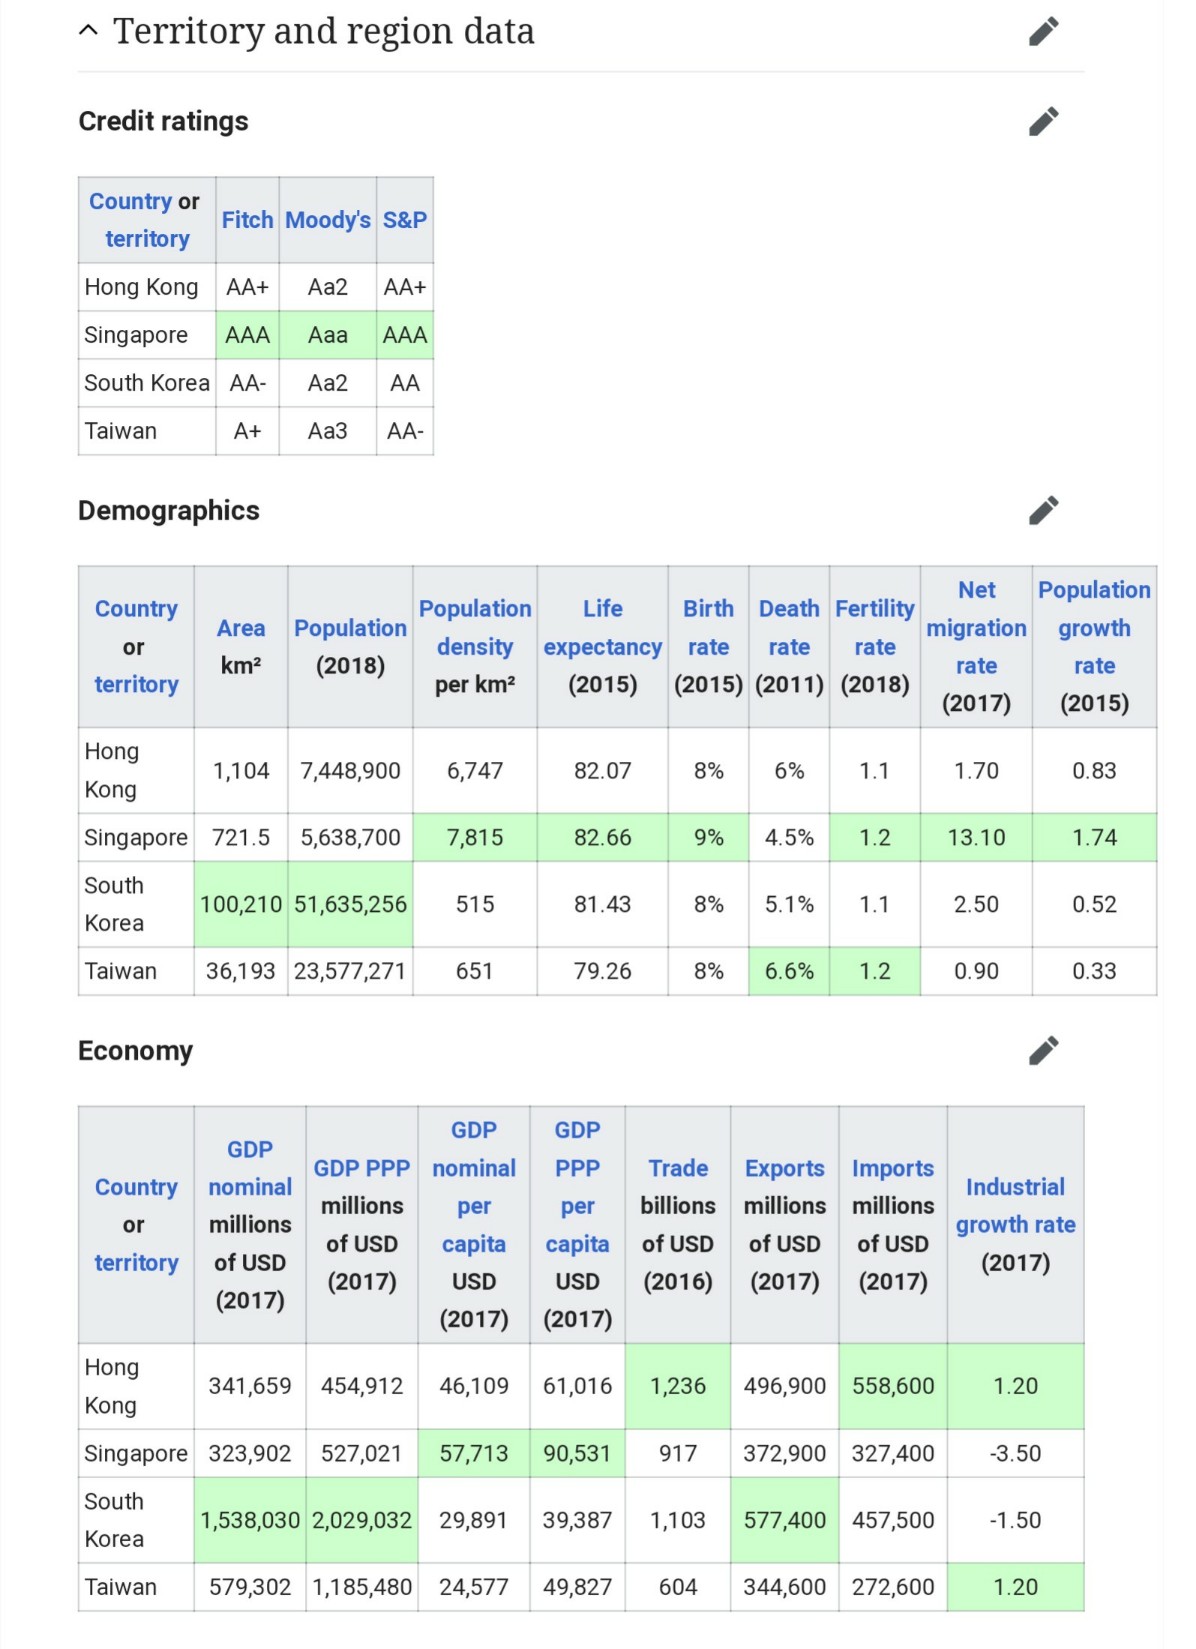Open the GDP PPP link

tap(361, 1168)
